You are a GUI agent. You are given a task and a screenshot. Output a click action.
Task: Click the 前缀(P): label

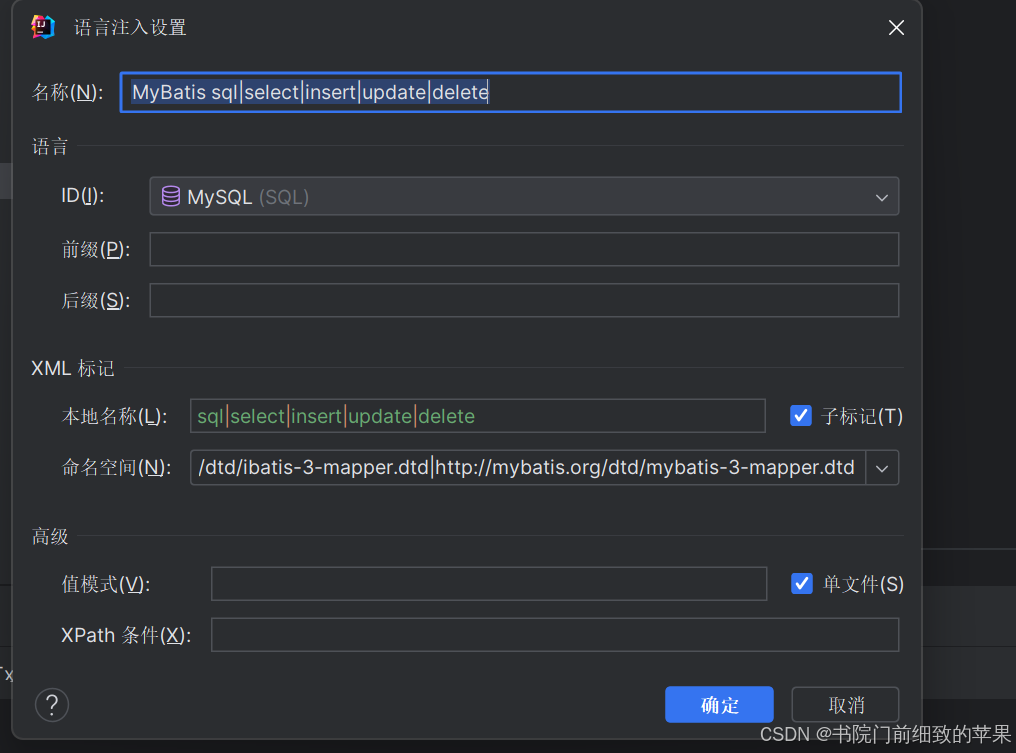[96, 249]
